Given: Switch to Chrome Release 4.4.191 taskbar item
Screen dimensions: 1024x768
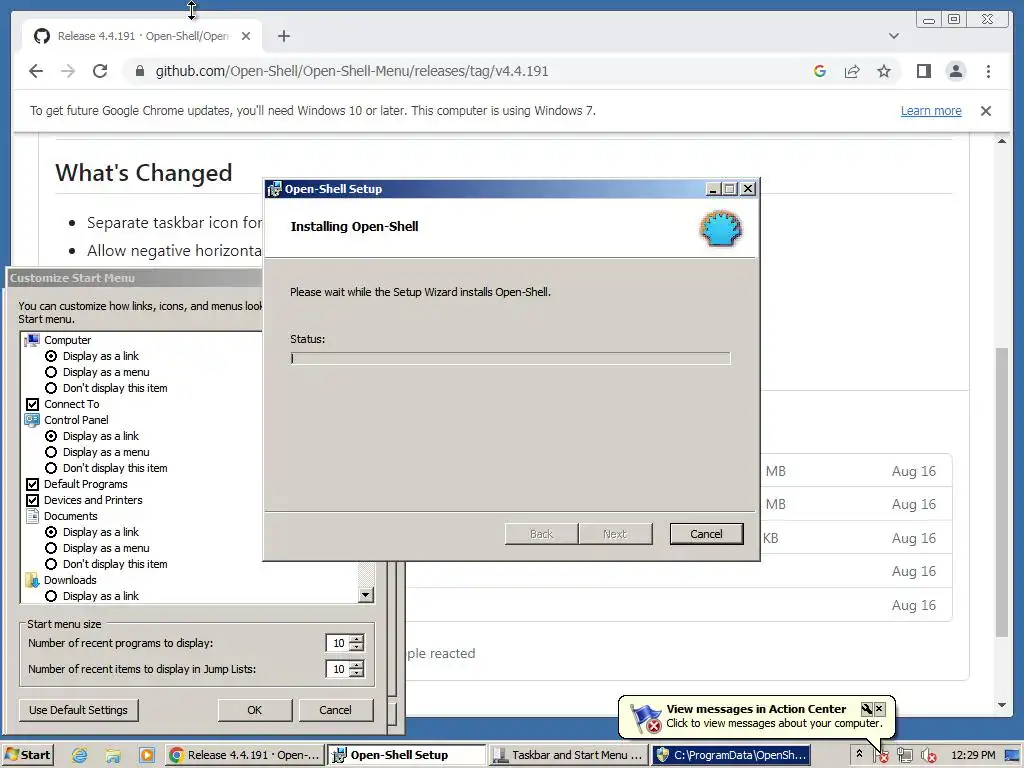Looking at the screenshot, I should 244,755.
